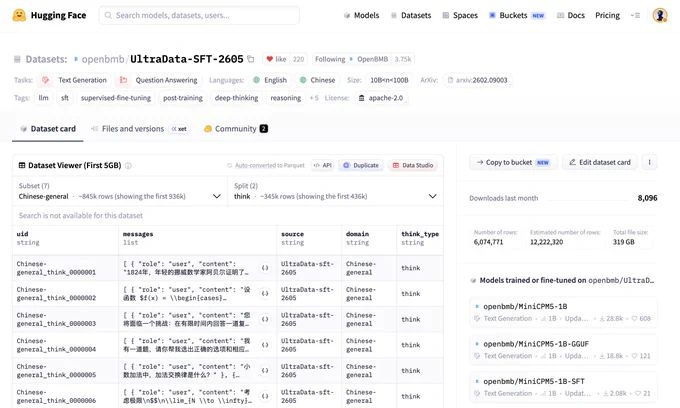The image size is (680, 408).
Task: Click the sft tag
Action: tap(65, 98)
